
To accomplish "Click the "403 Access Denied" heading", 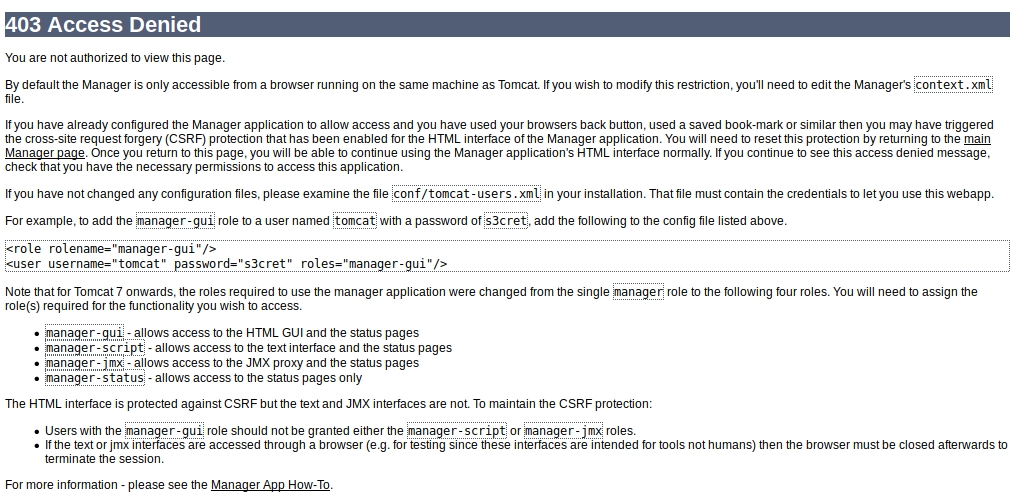I will 103,25.
